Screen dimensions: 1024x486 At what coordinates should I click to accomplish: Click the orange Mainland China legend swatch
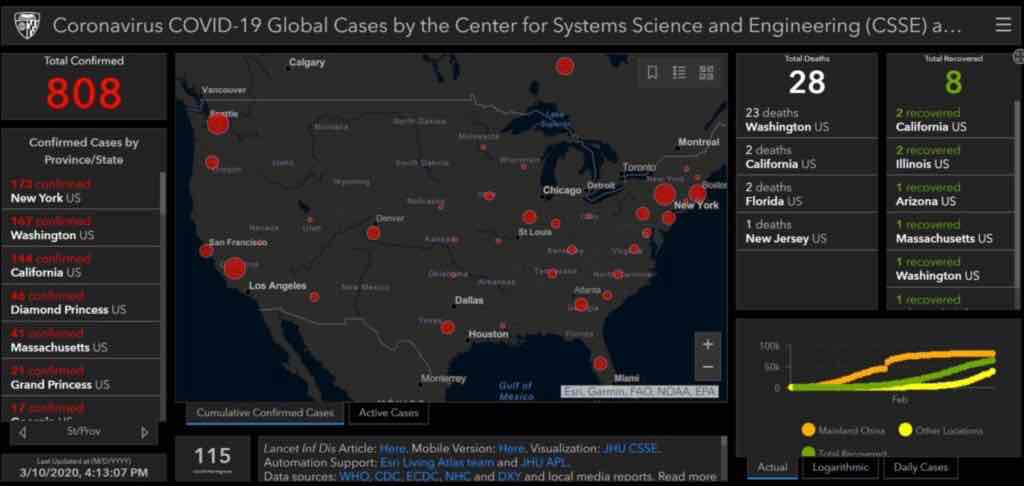pos(808,430)
